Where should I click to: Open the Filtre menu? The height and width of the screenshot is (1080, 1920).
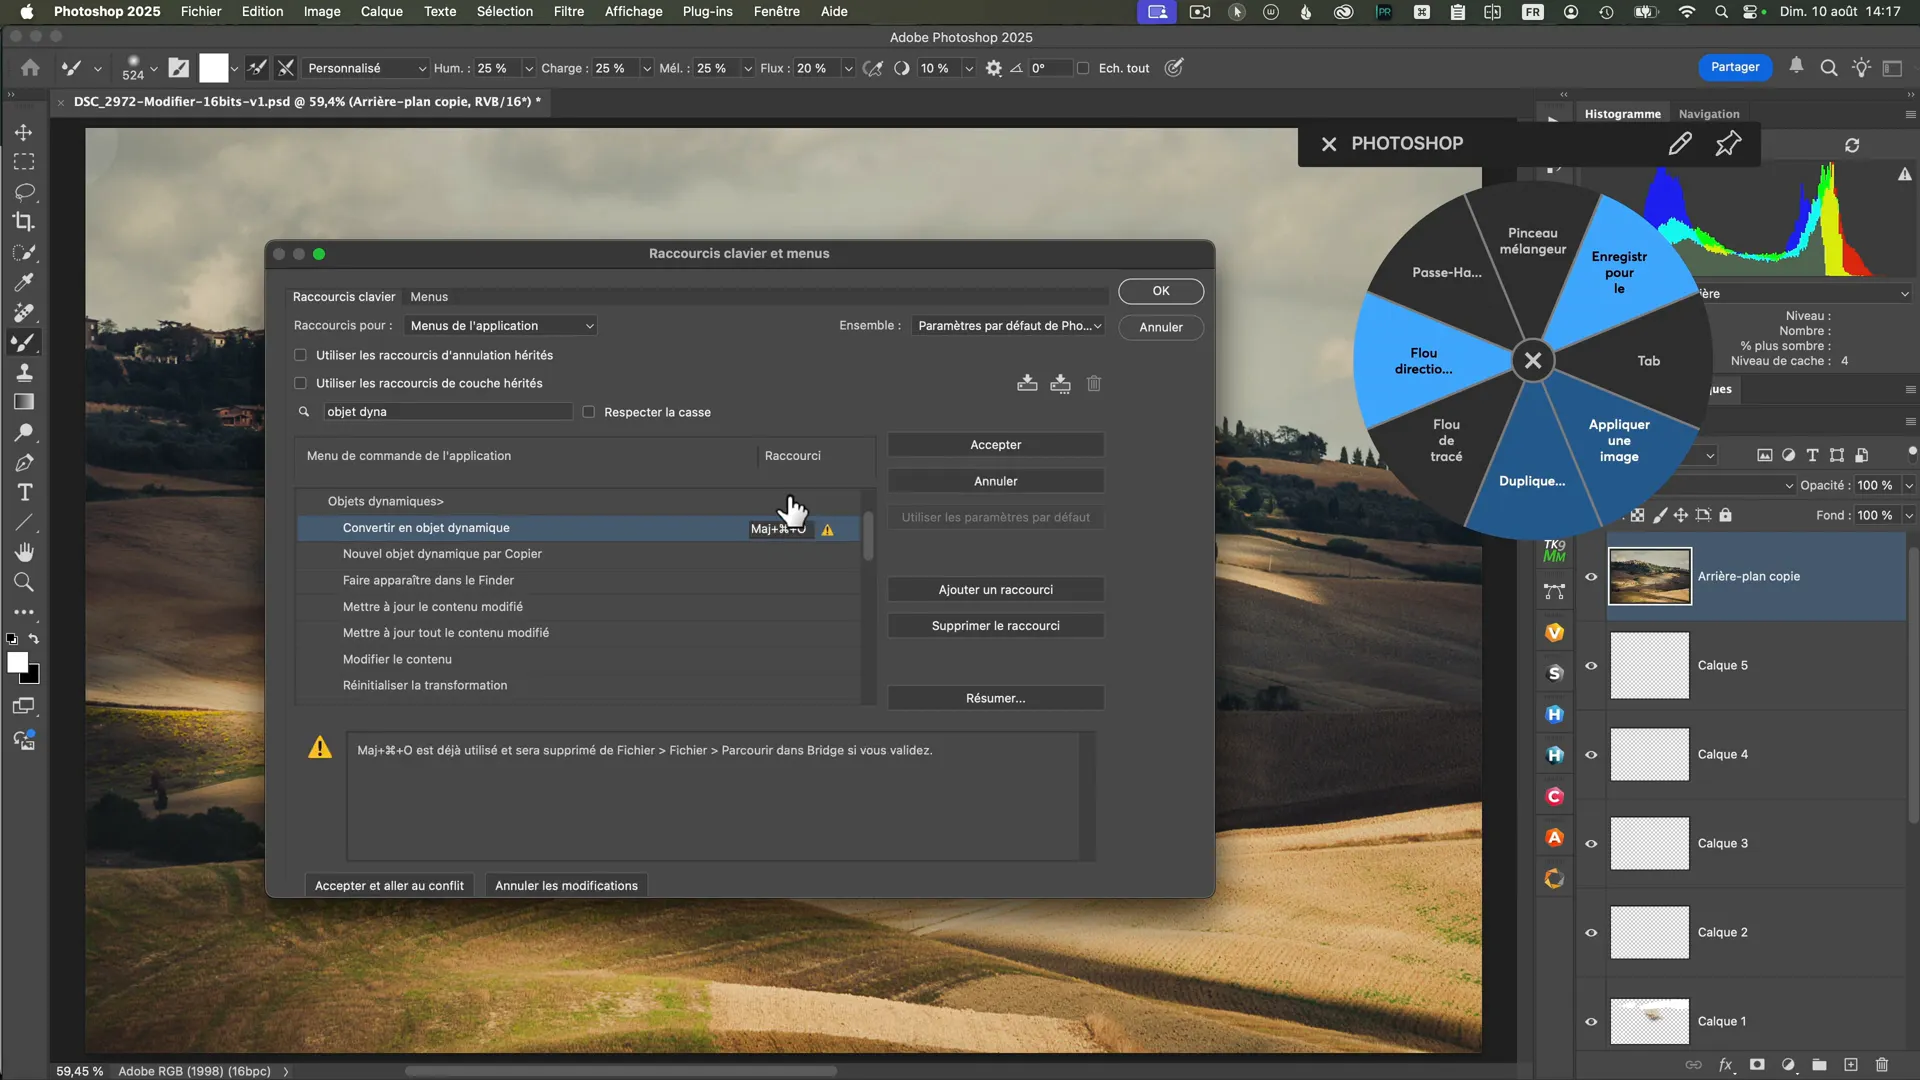pyautogui.click(x=568, y=11)
